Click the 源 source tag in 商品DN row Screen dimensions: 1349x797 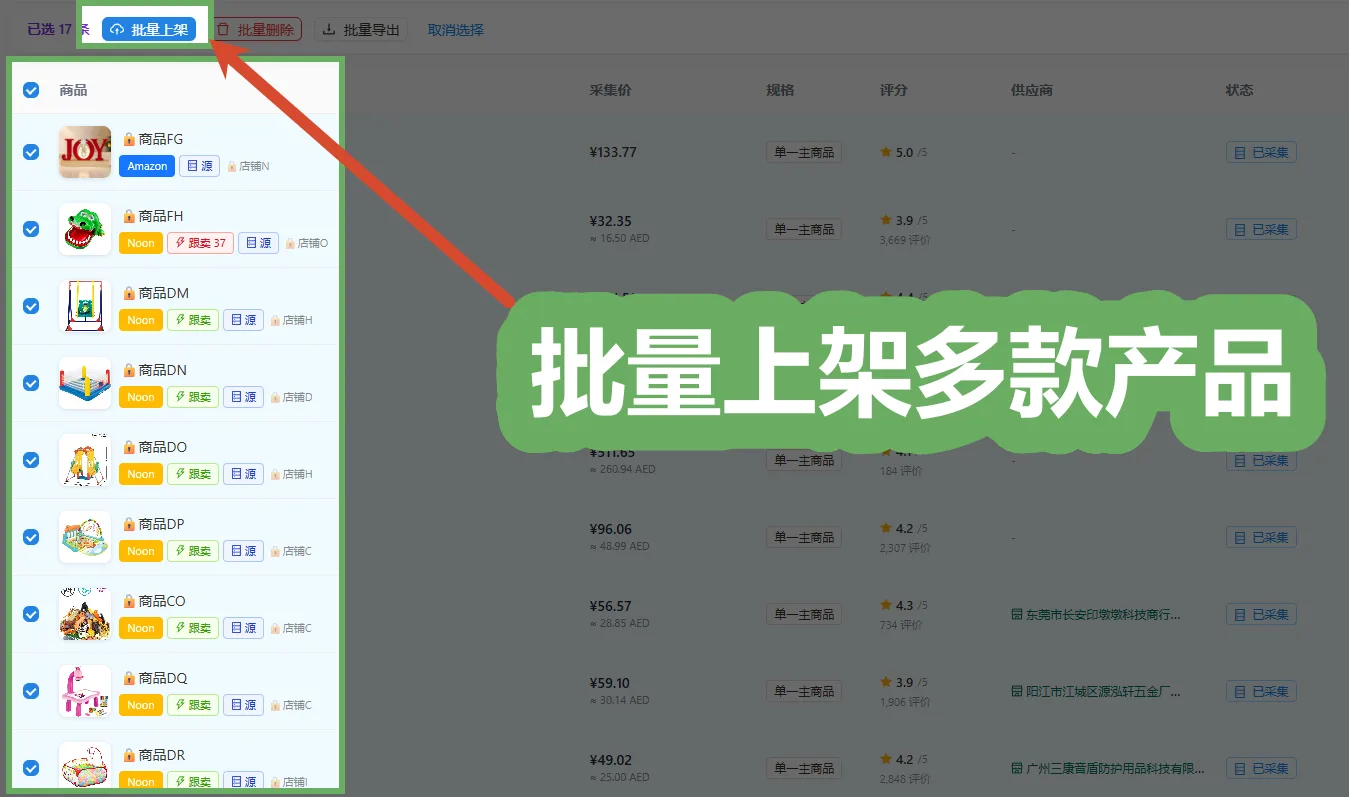pos(243,397)
